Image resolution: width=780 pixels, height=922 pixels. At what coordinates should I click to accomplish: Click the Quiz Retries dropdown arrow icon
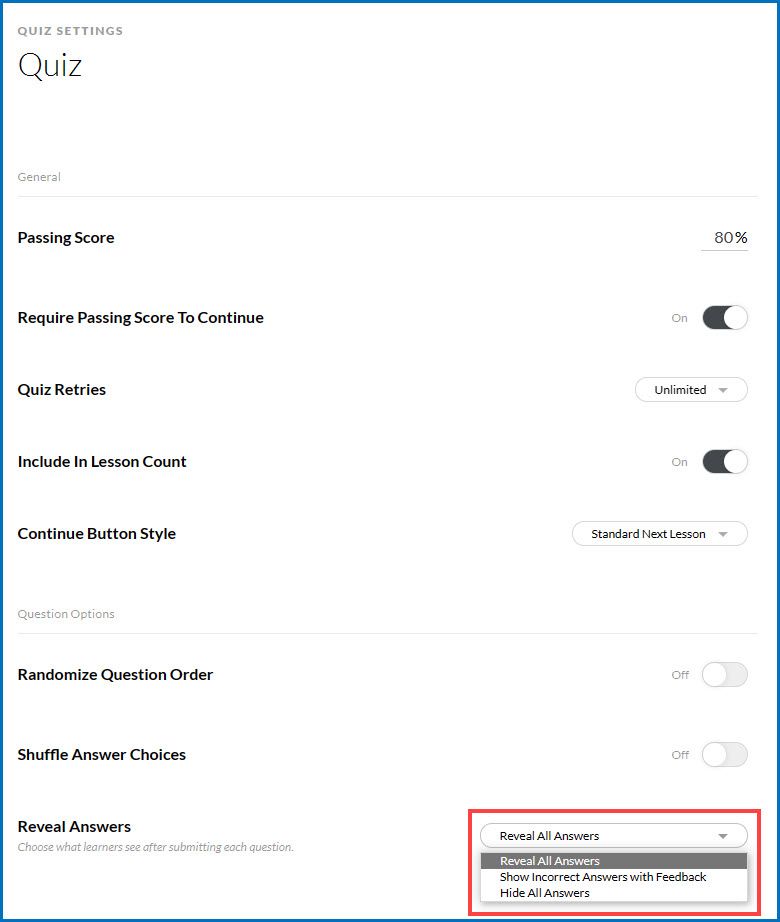tap(724, 391)
